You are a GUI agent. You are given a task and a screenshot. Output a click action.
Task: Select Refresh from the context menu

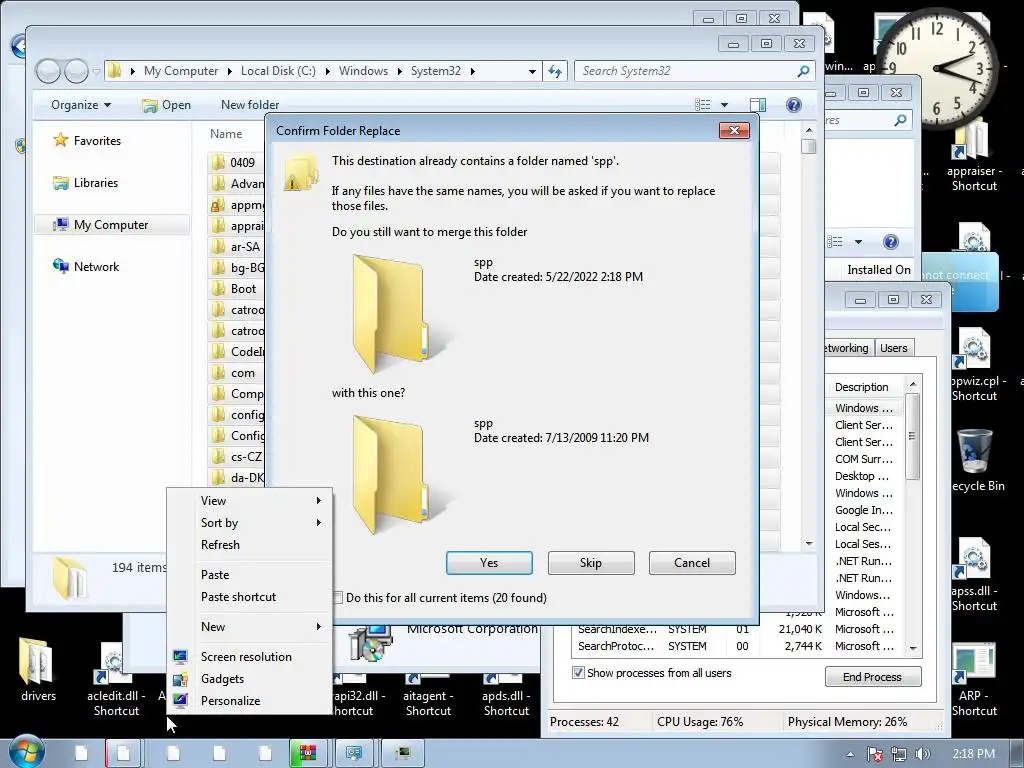[251, 545]
